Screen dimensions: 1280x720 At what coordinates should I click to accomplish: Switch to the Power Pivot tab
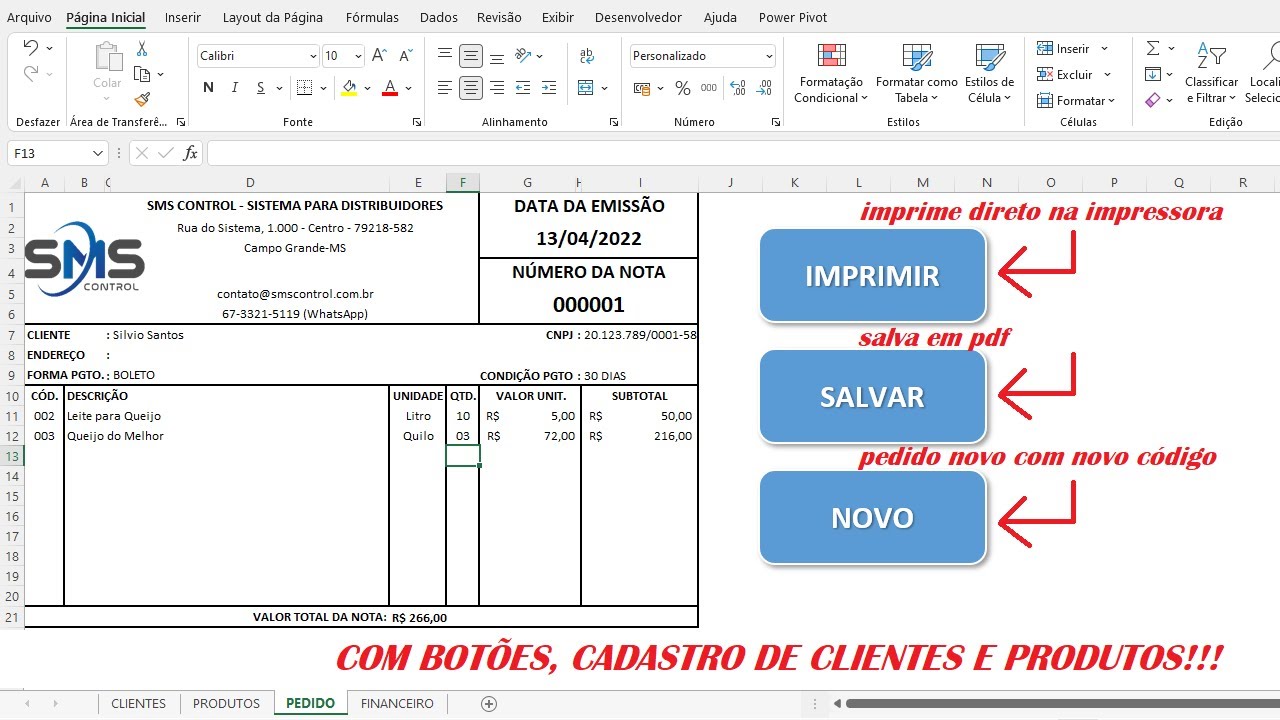pyautogui.click(x=793, y=17)
